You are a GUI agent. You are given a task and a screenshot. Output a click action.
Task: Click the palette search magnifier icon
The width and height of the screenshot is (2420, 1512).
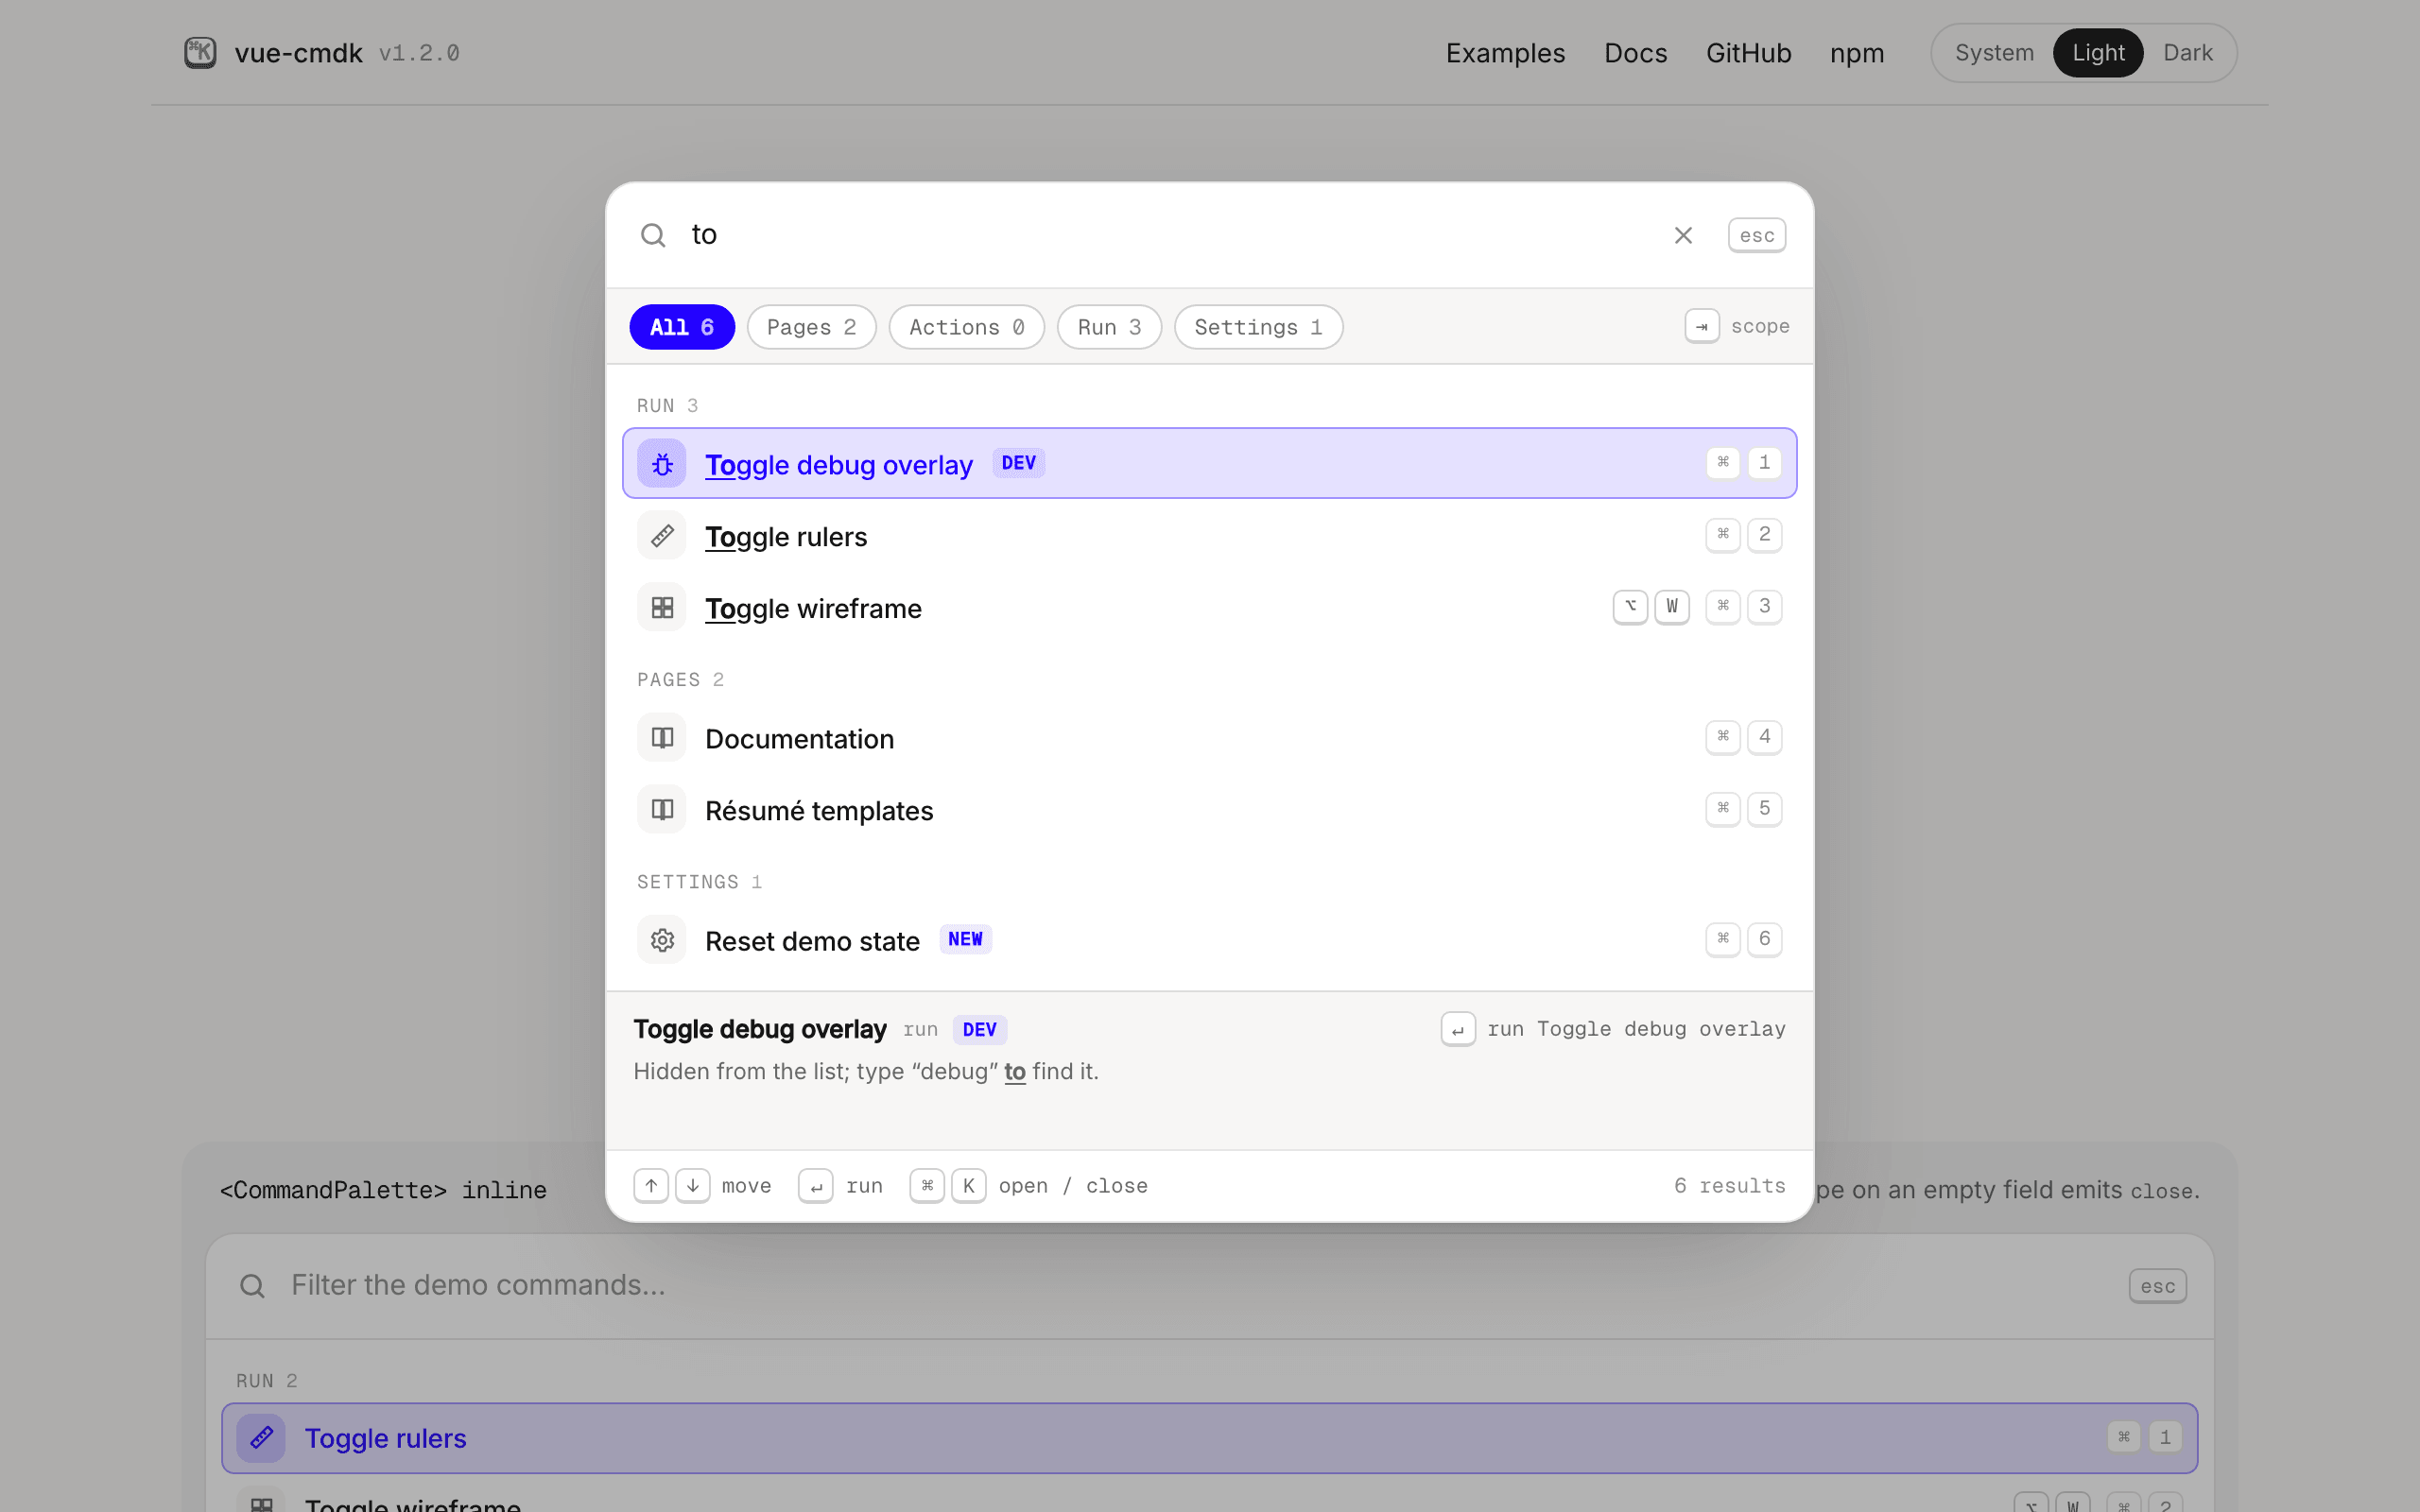click(x=653, y=235)
